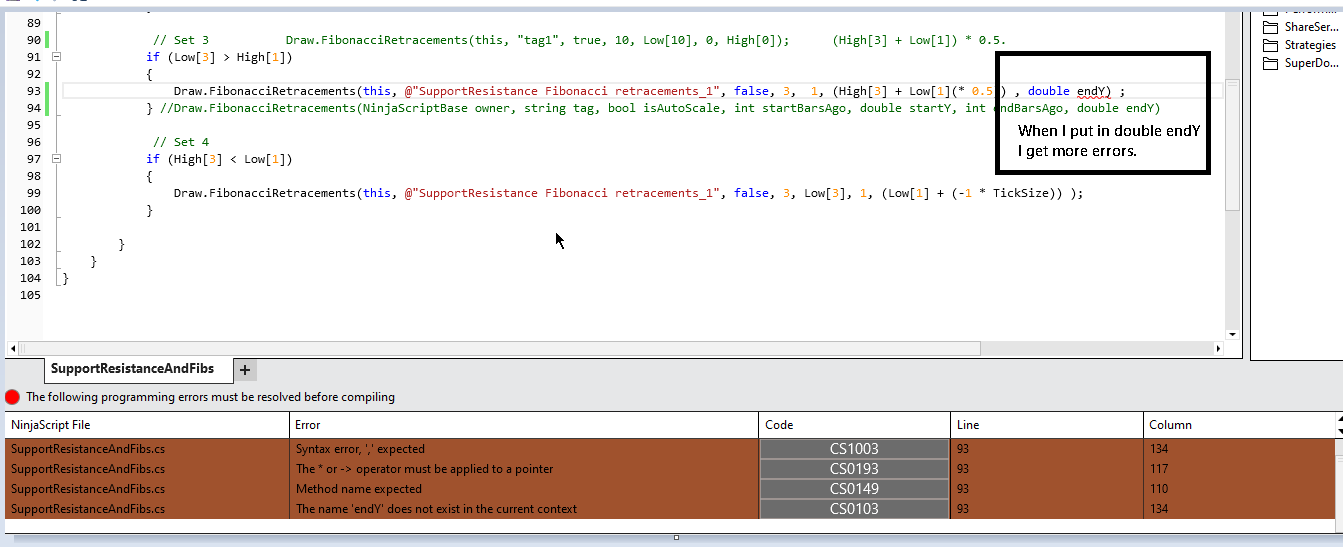Place cursor on "// Set 4" comment
This screenshot has height=547, width=1343.
point(181,142)
